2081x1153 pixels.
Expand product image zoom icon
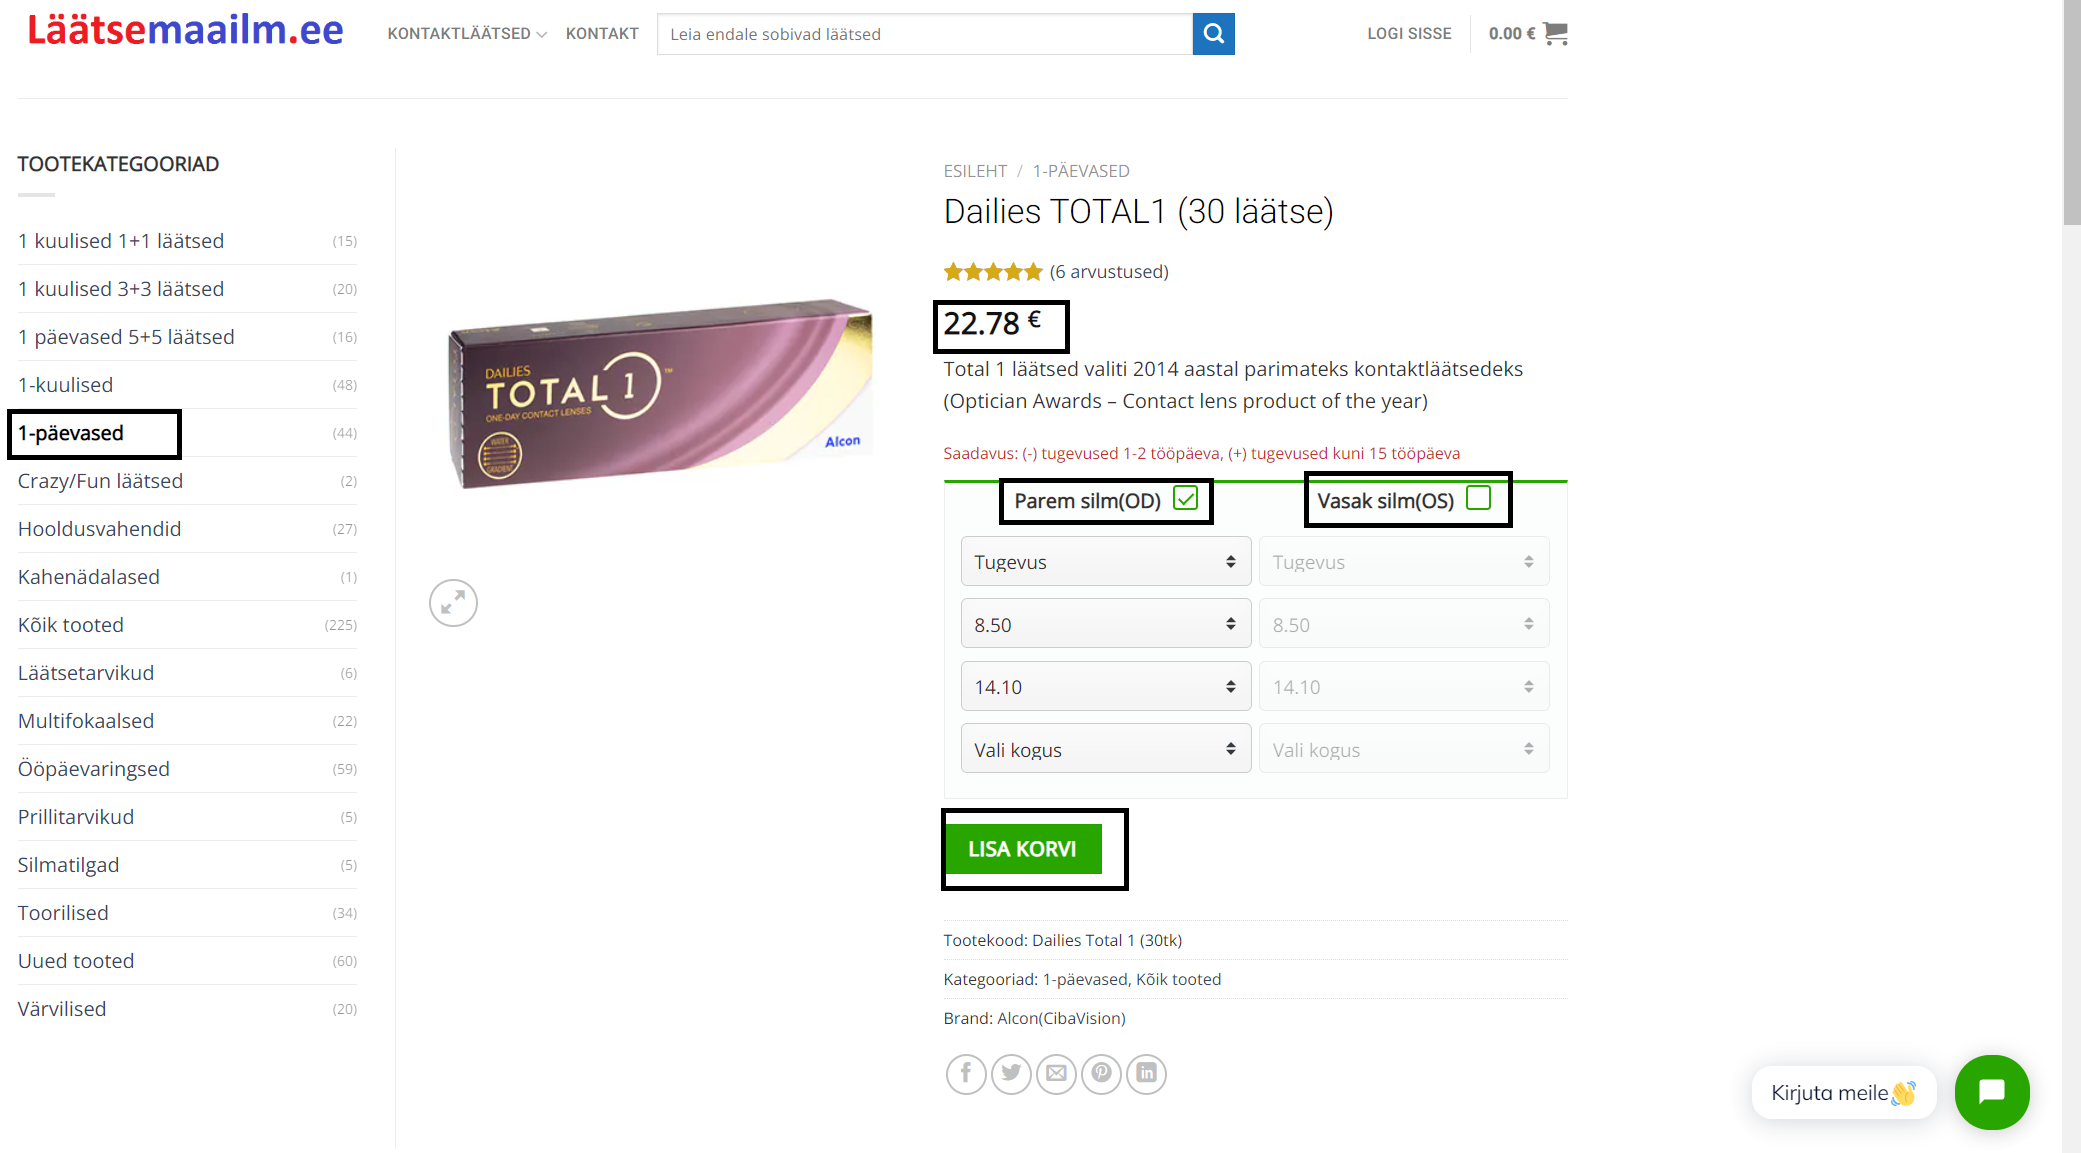click(x=453, y=603)
